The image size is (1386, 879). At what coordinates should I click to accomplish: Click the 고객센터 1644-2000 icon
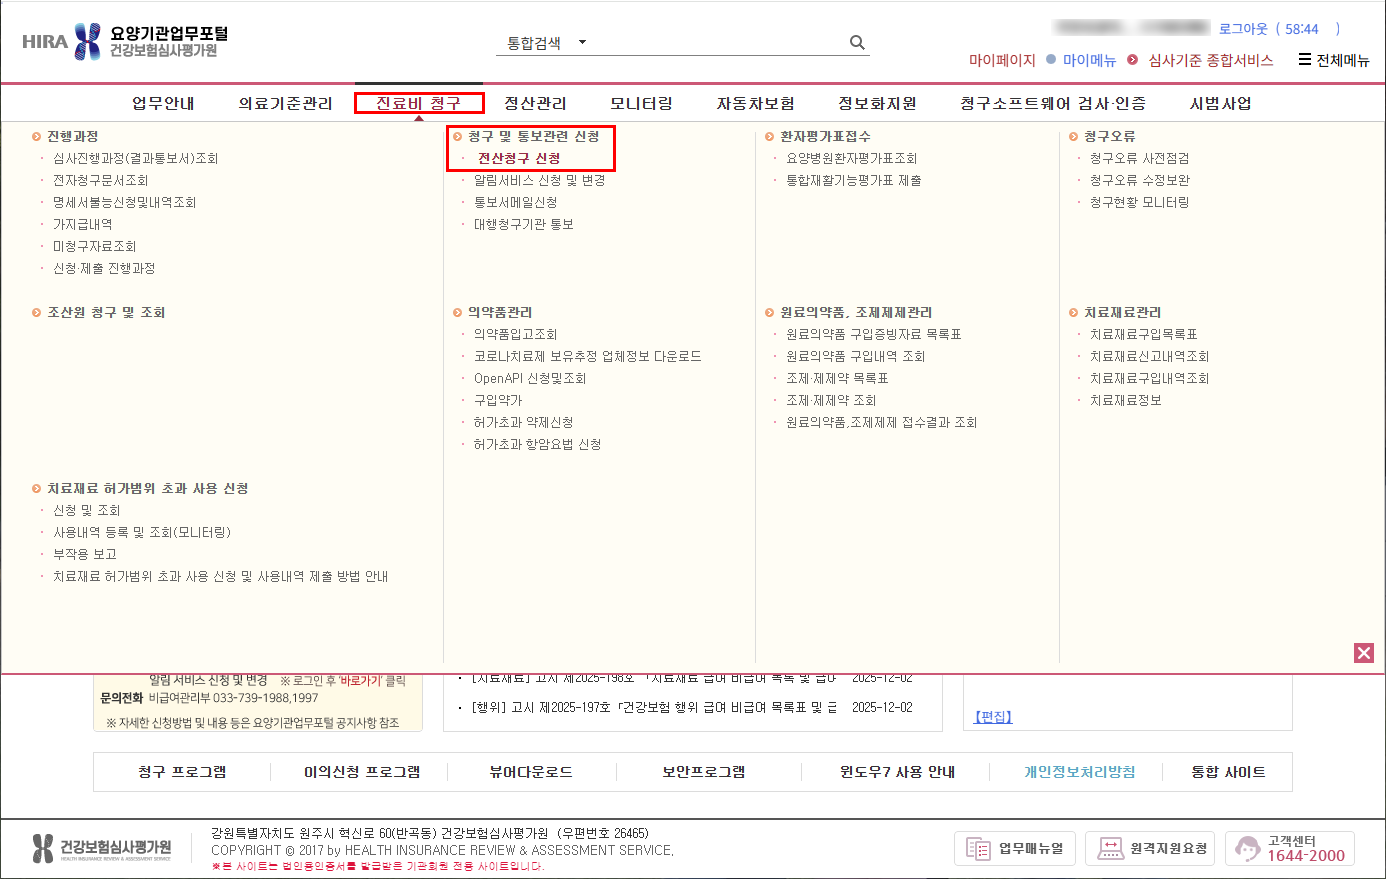pos(1290,849)
